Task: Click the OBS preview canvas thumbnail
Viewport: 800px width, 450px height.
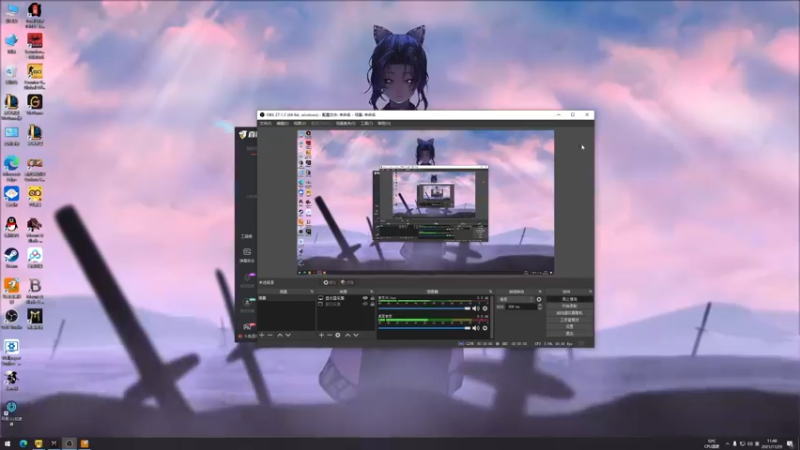Action: tap(426, 203)
